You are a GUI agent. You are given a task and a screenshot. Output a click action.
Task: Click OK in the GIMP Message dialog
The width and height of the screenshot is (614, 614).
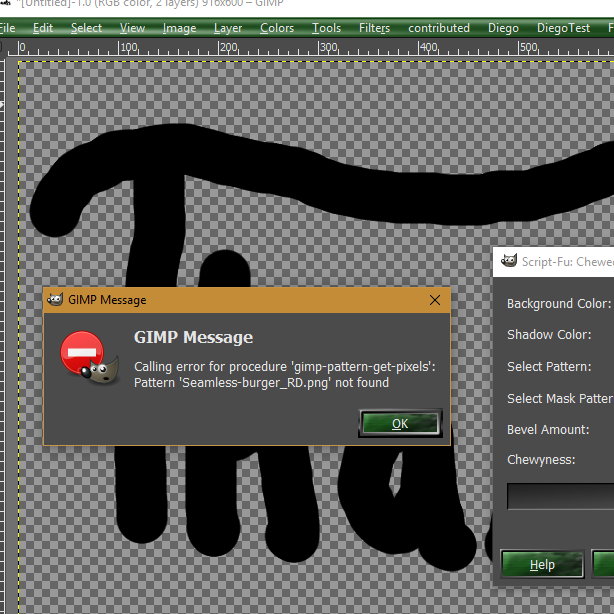pyautogui.click(x=400, y=424)
